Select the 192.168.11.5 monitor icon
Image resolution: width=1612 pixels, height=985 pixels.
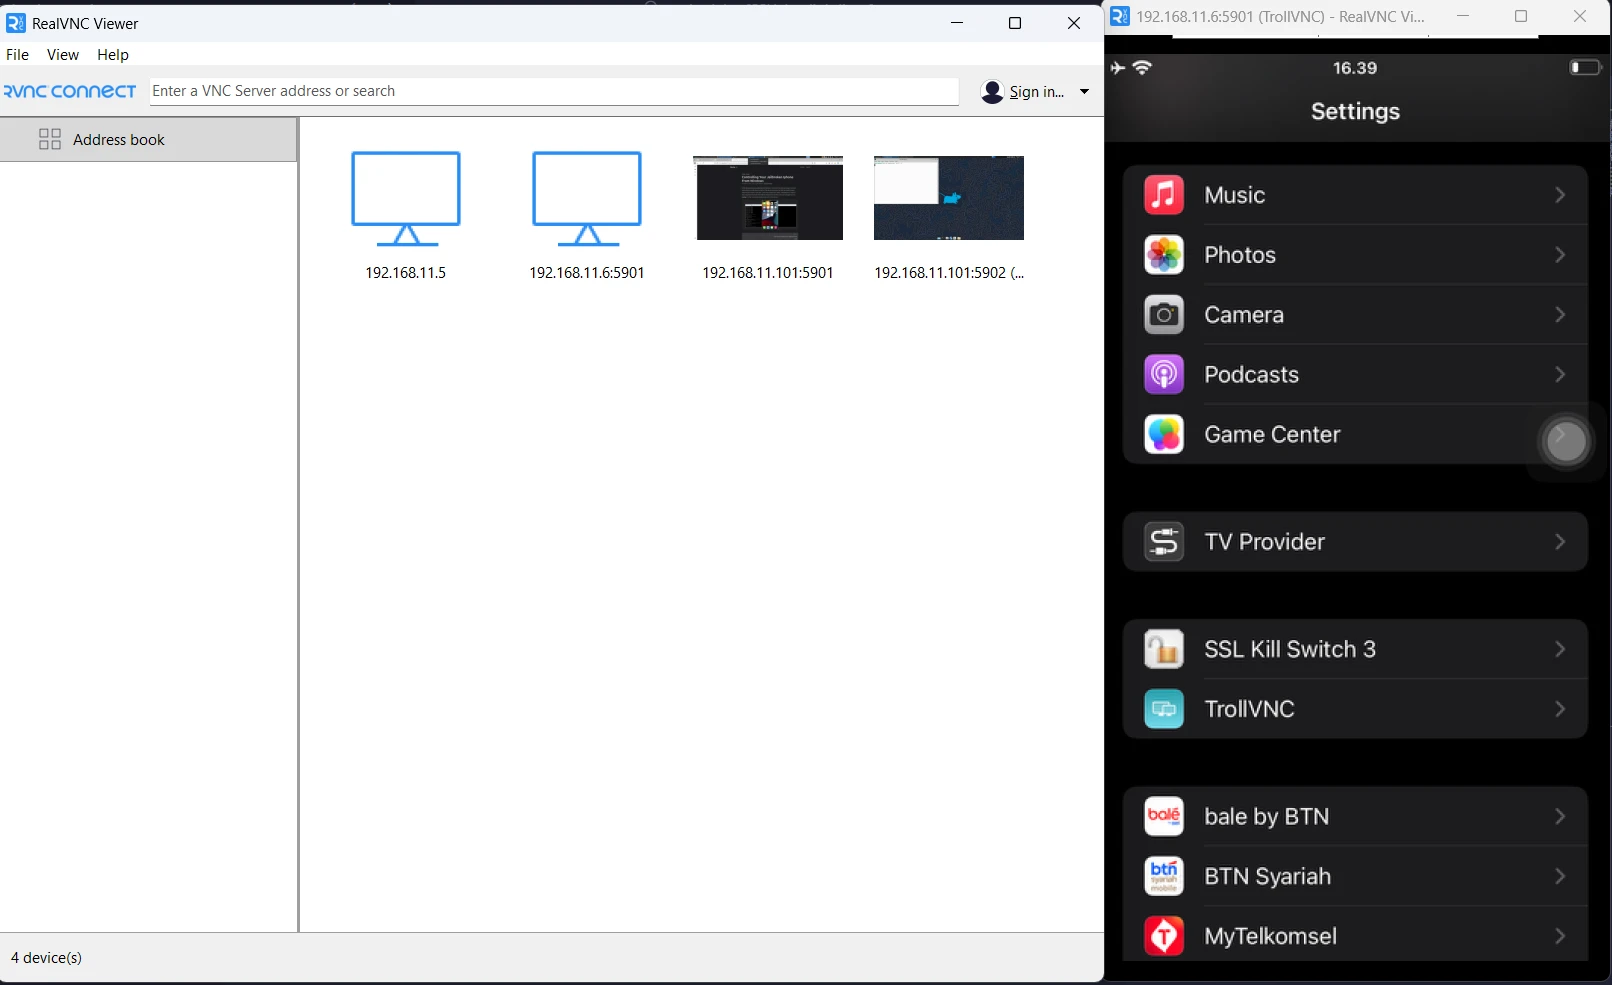click(406, 198)
